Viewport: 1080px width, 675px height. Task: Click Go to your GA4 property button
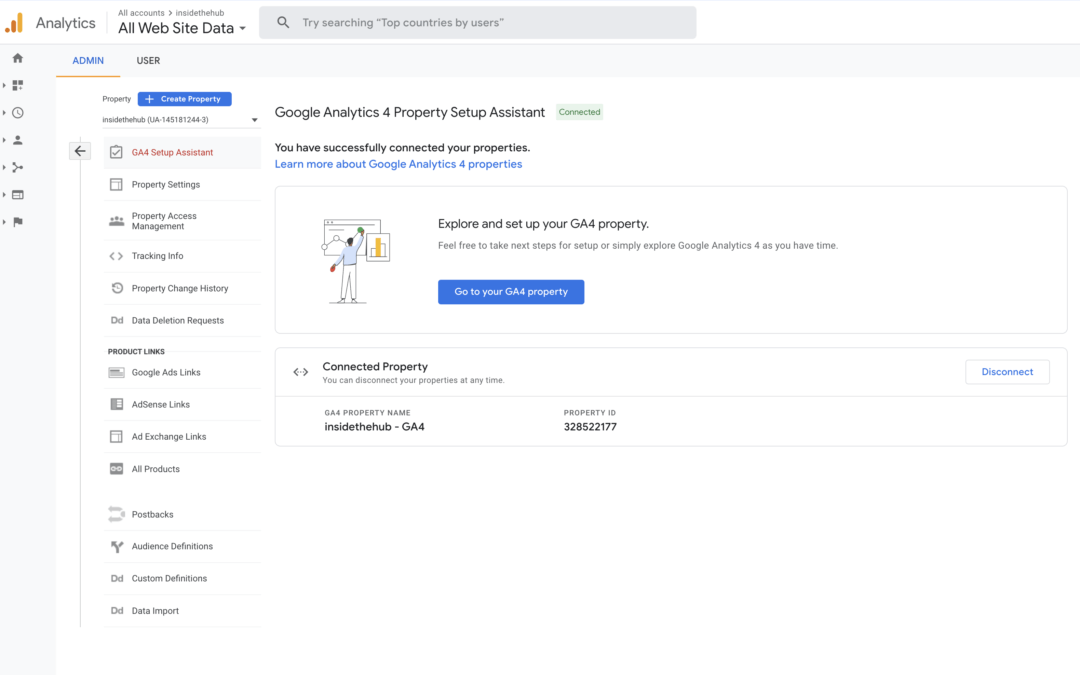click(511, 292)
